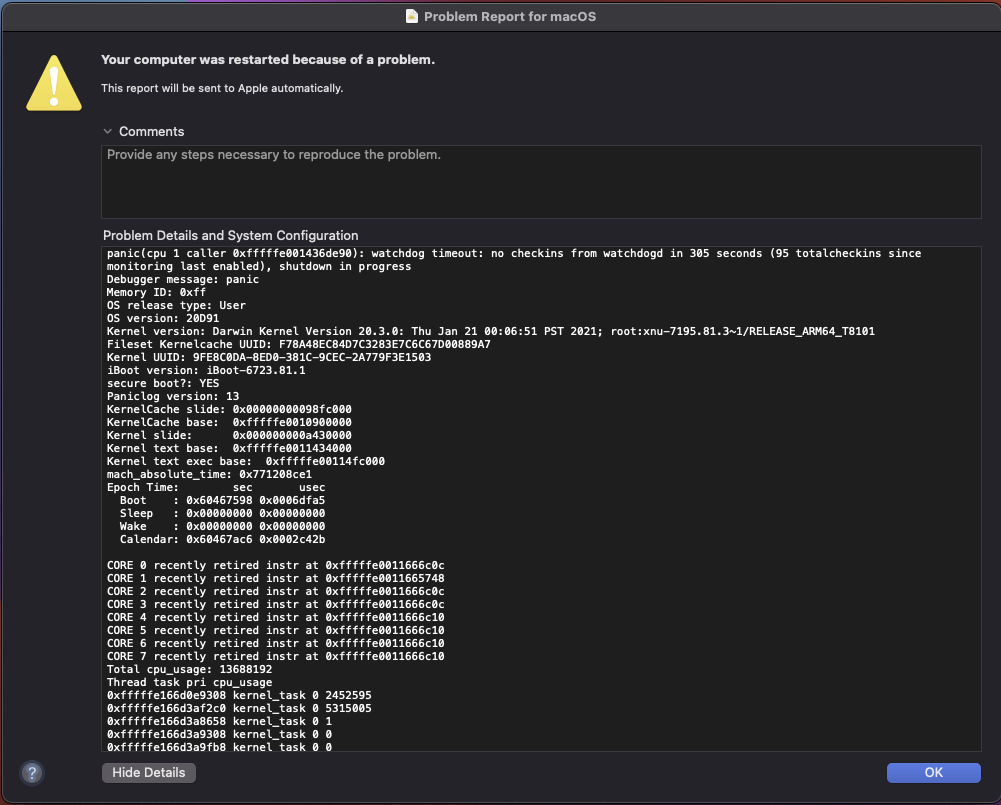Click the '0xfffffe166d3a8658 kernel_task 0 1' line
Viewport: 1001px width, 805px height.
(219, 721)
